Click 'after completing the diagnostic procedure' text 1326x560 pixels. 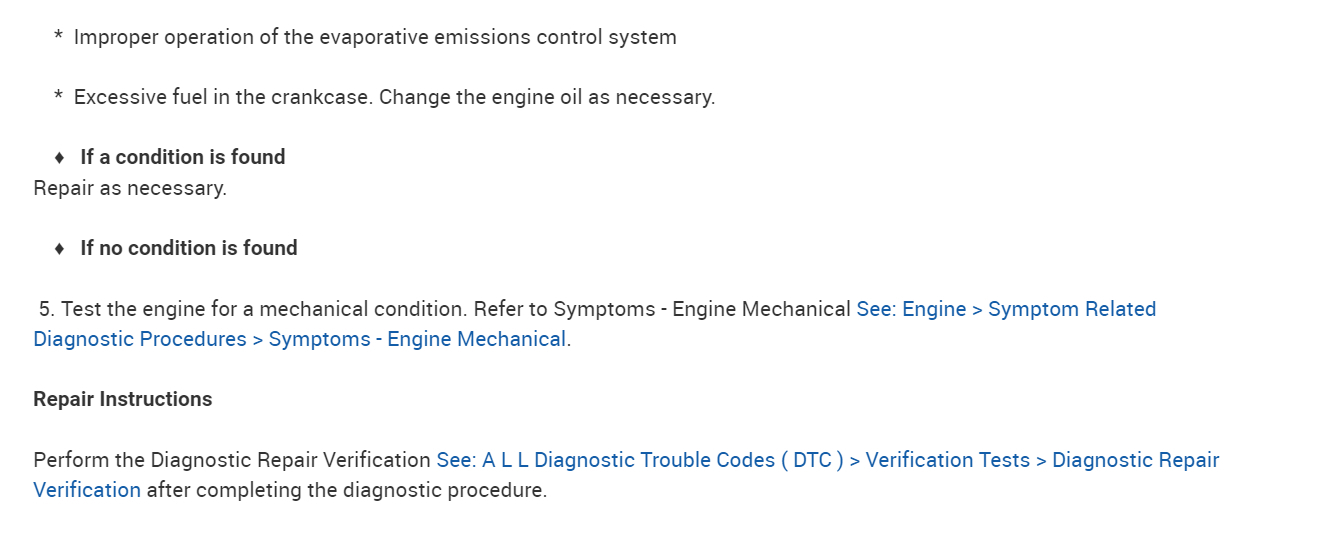click(x=346, y=490)
